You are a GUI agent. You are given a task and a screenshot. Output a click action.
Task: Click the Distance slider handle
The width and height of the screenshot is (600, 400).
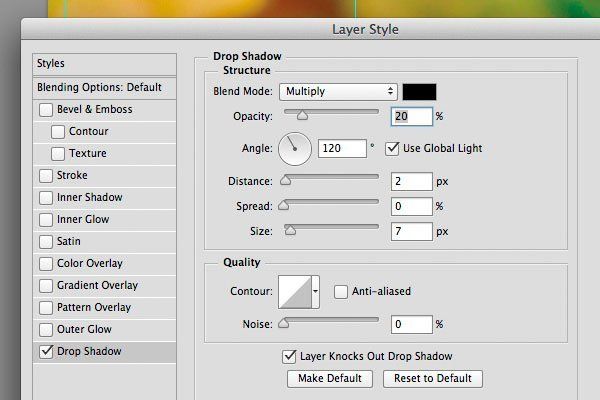(285, 180)
